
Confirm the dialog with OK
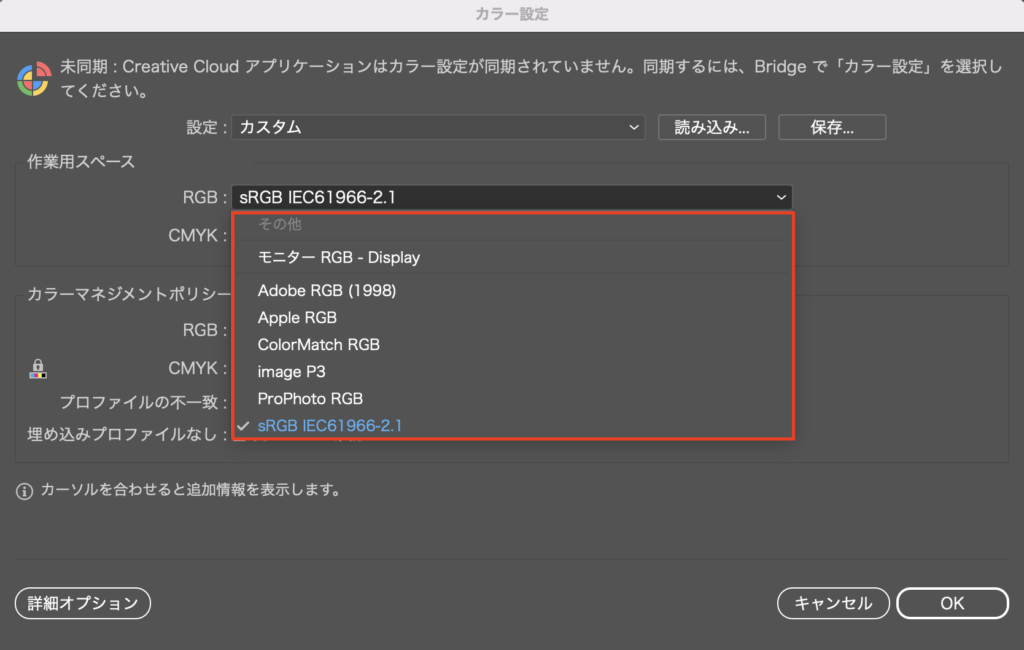pos(952,603)
